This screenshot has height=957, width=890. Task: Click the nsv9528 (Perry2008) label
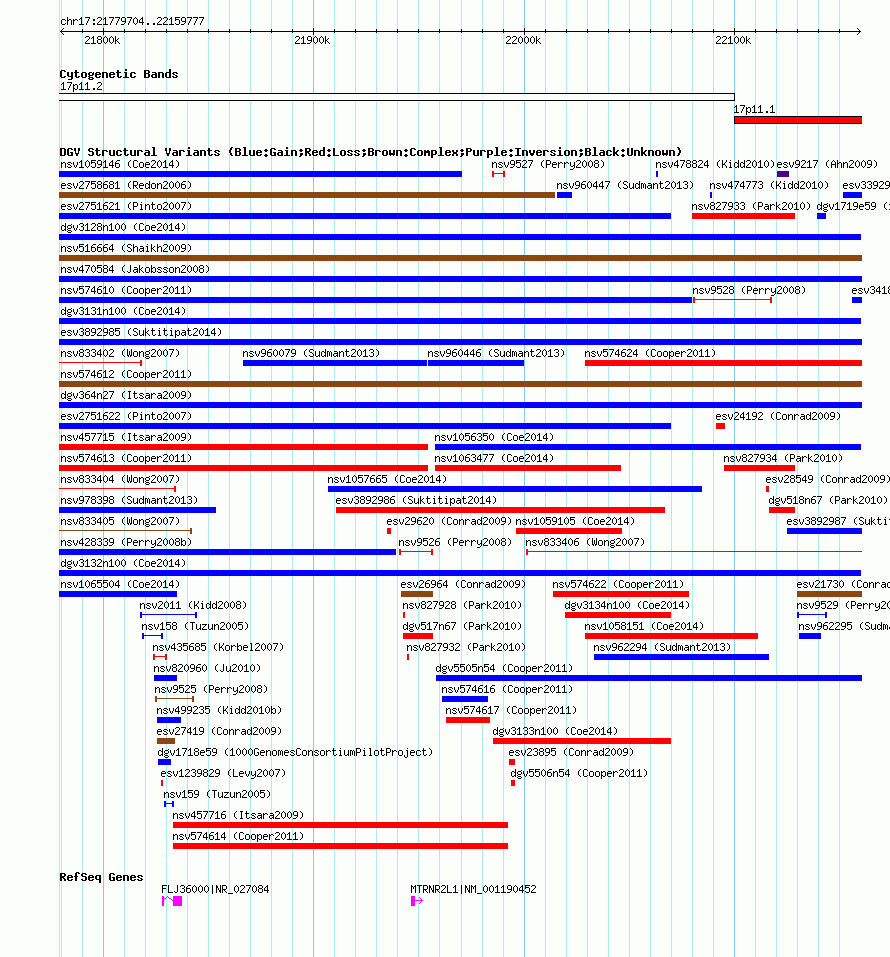749,290
